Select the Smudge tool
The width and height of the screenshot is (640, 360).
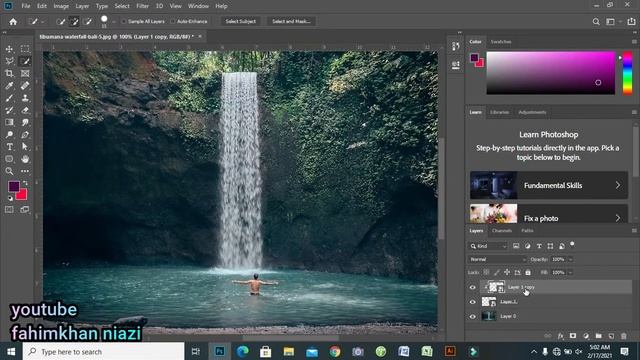tap(25, 122)
